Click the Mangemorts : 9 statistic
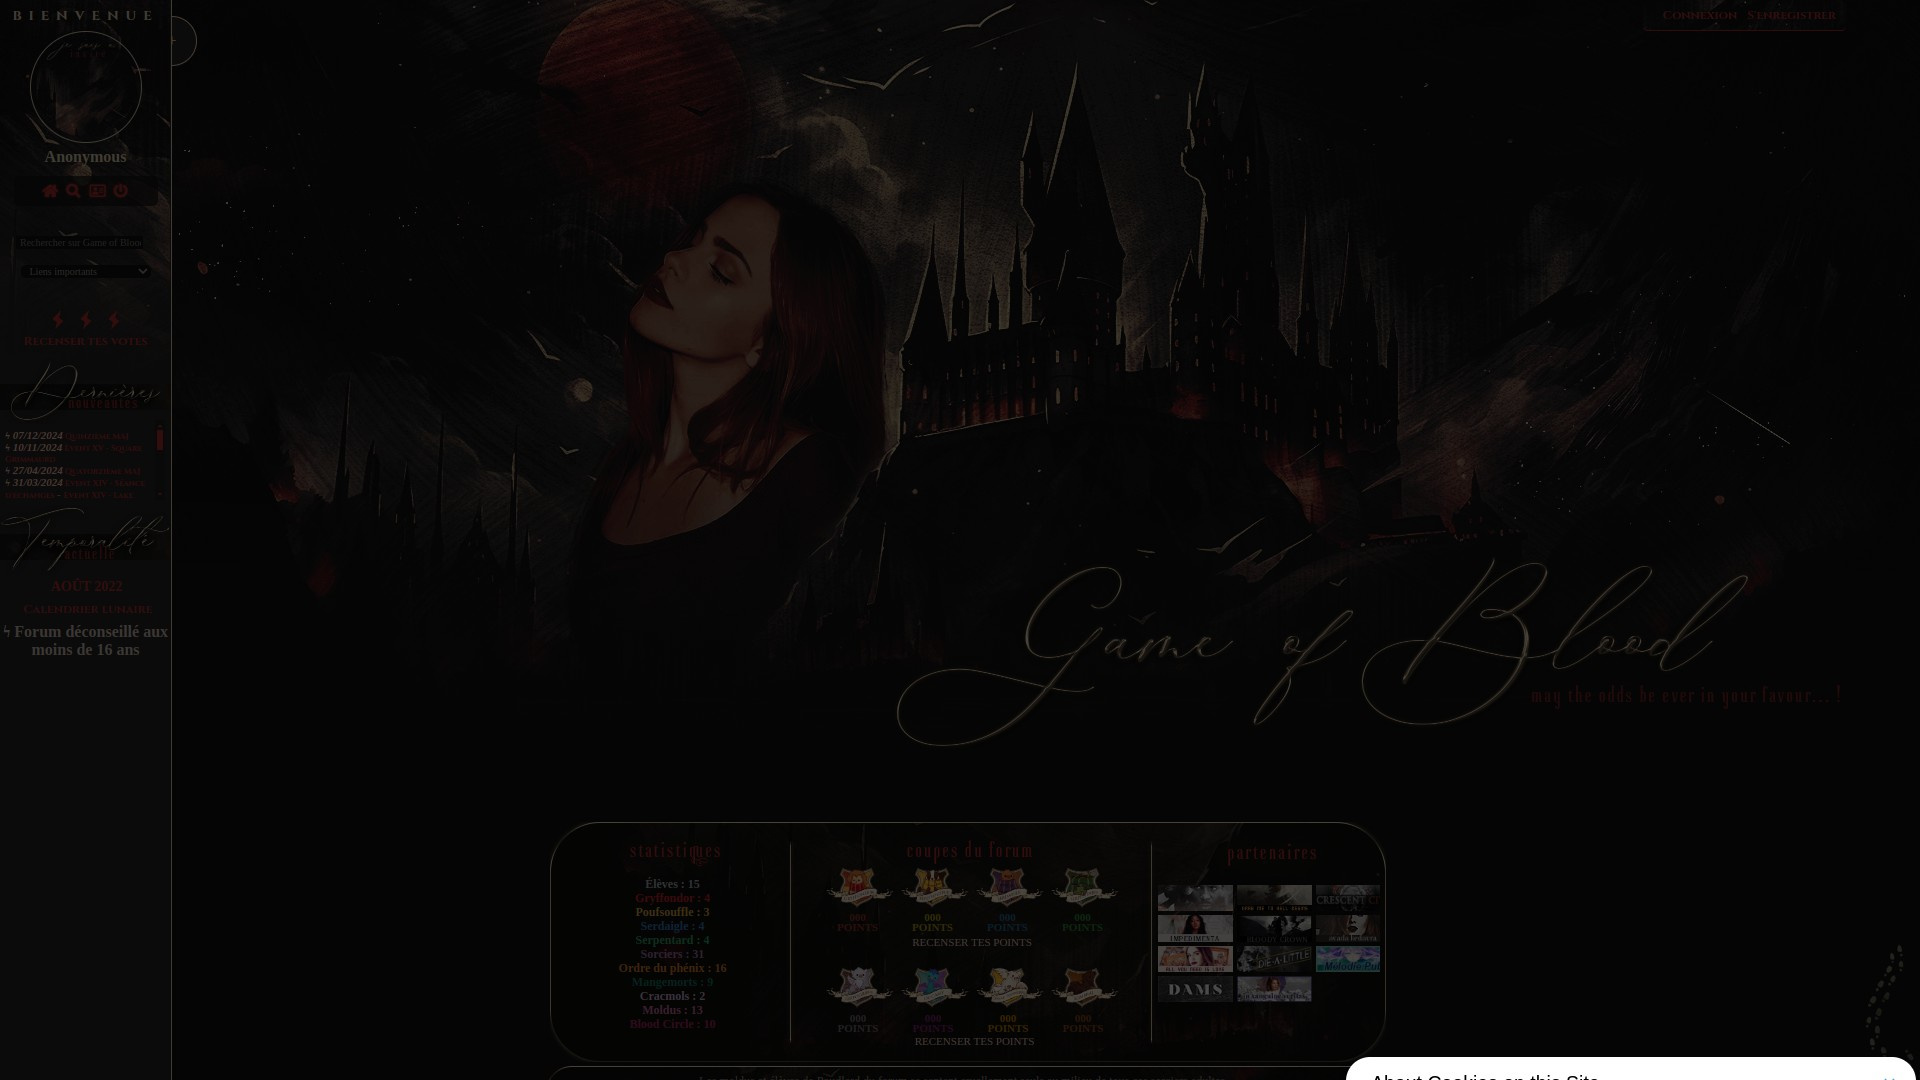Screen dimensions: 1920x1080 pos(672,982)
